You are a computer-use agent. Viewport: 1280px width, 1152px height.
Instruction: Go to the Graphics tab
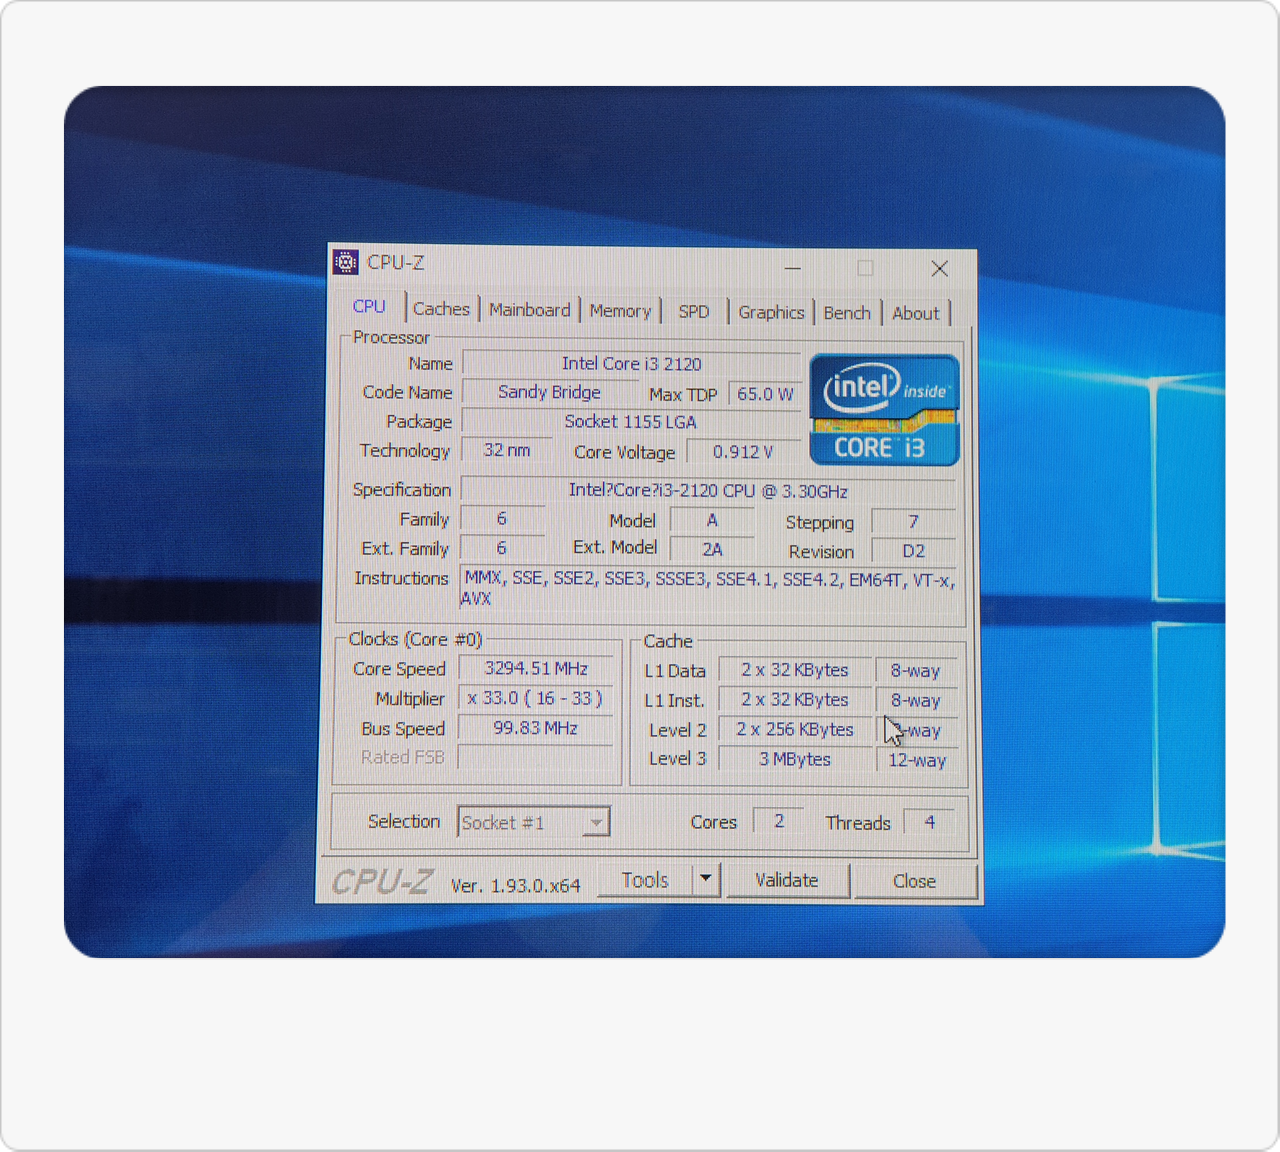click(x=771, y=313)
